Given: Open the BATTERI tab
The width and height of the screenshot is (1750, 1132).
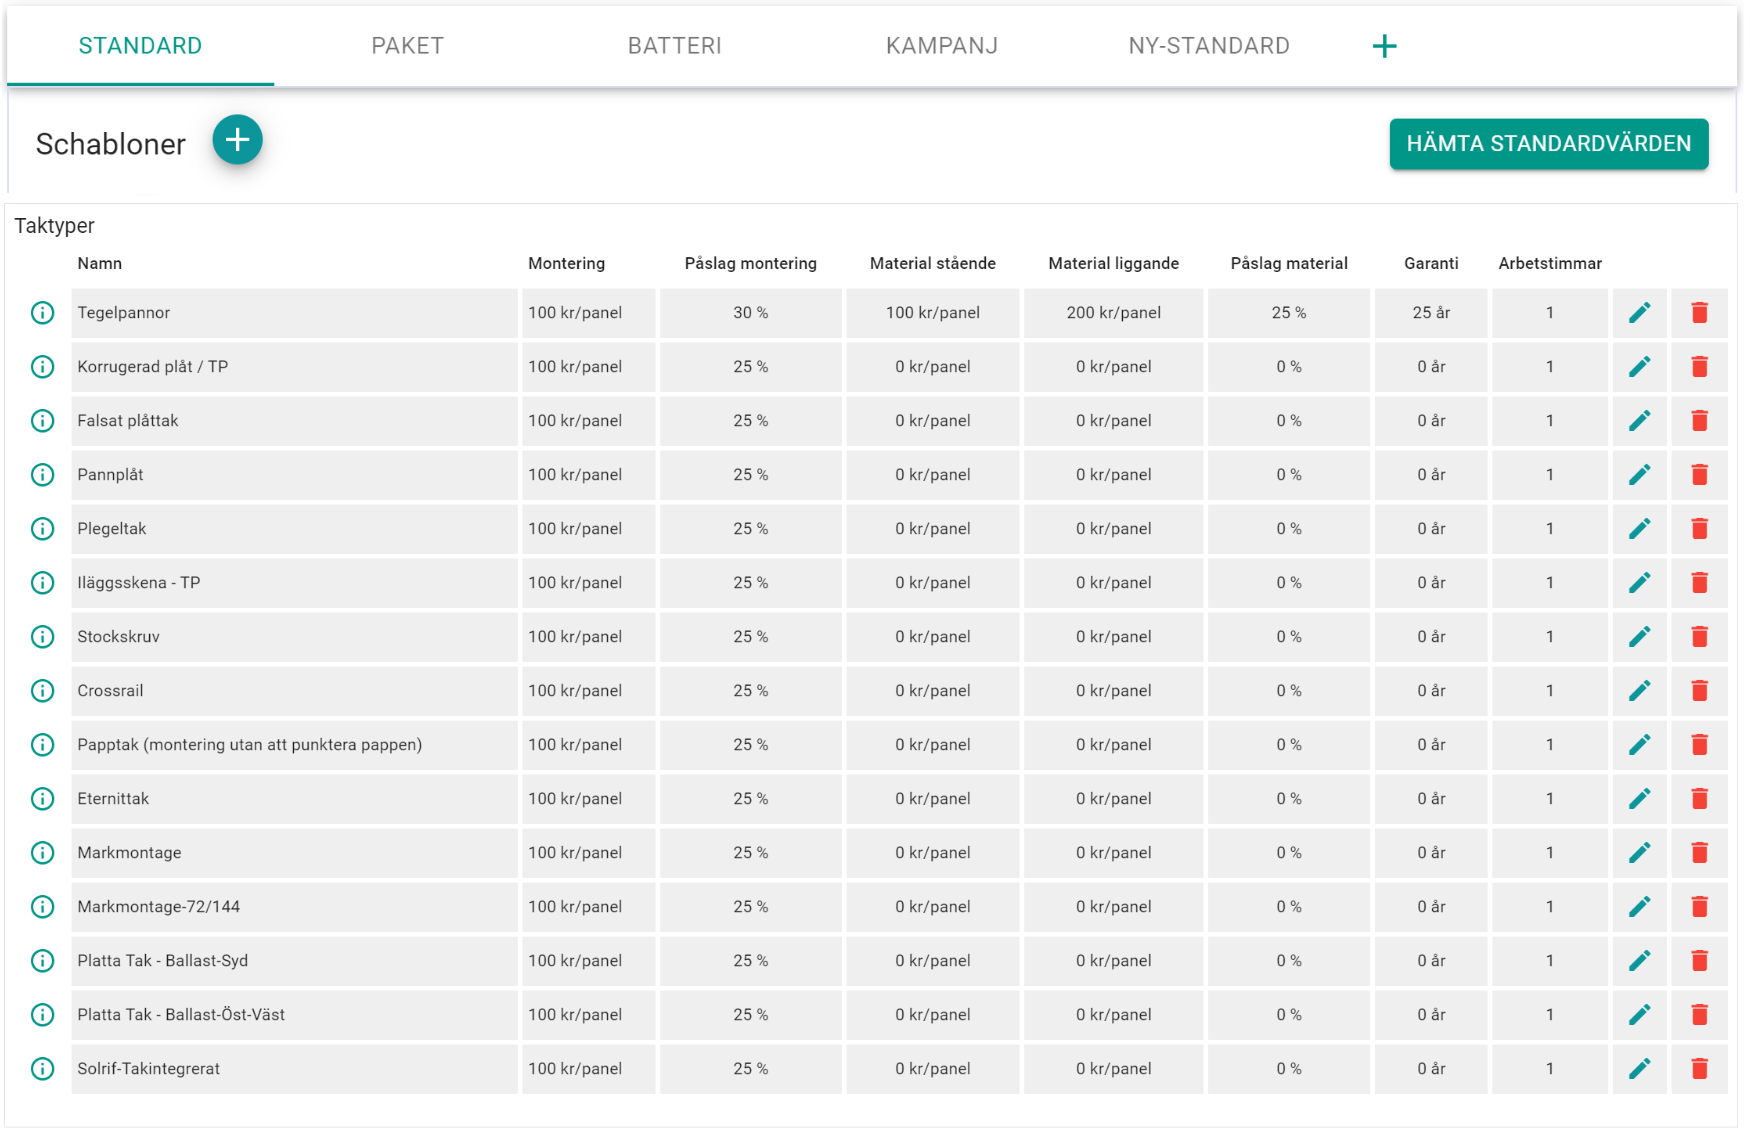Looking at the screenshot, I should (674, 46).
